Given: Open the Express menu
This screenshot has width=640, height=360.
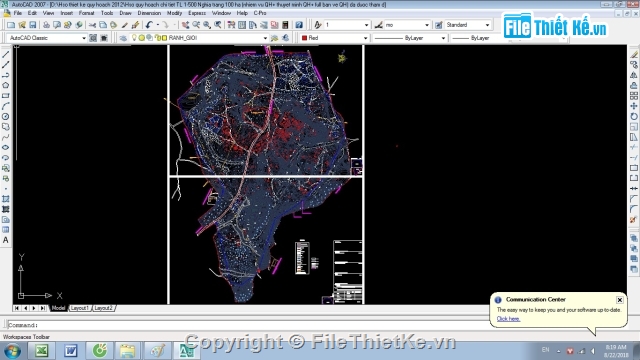Looking at the screenshot, I should click(x=197, y=13).
